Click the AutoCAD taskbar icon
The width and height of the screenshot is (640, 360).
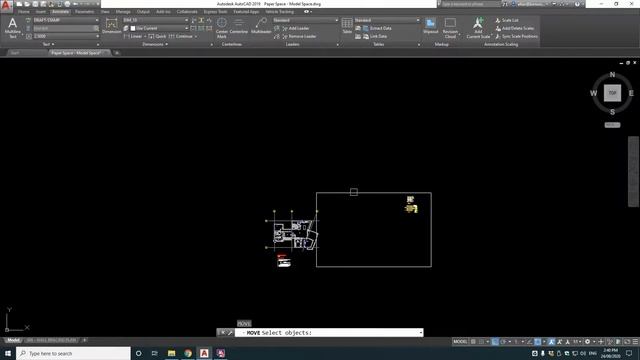pos(204,353)
